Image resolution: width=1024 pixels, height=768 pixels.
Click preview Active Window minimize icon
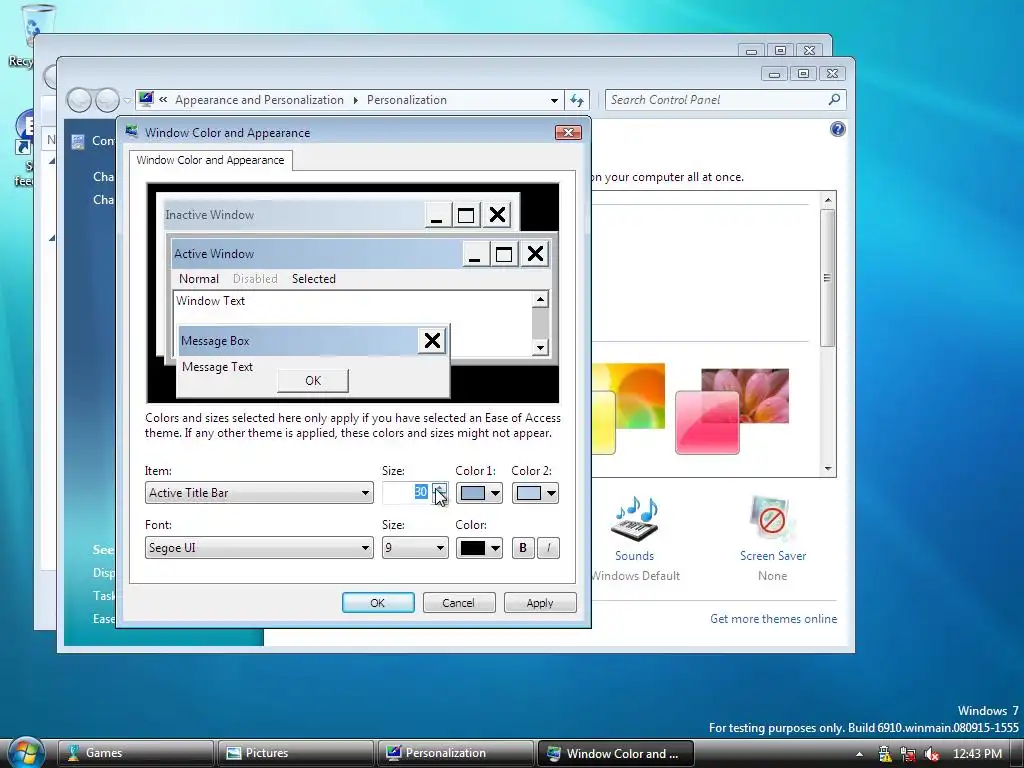click(x=475, y=254)
